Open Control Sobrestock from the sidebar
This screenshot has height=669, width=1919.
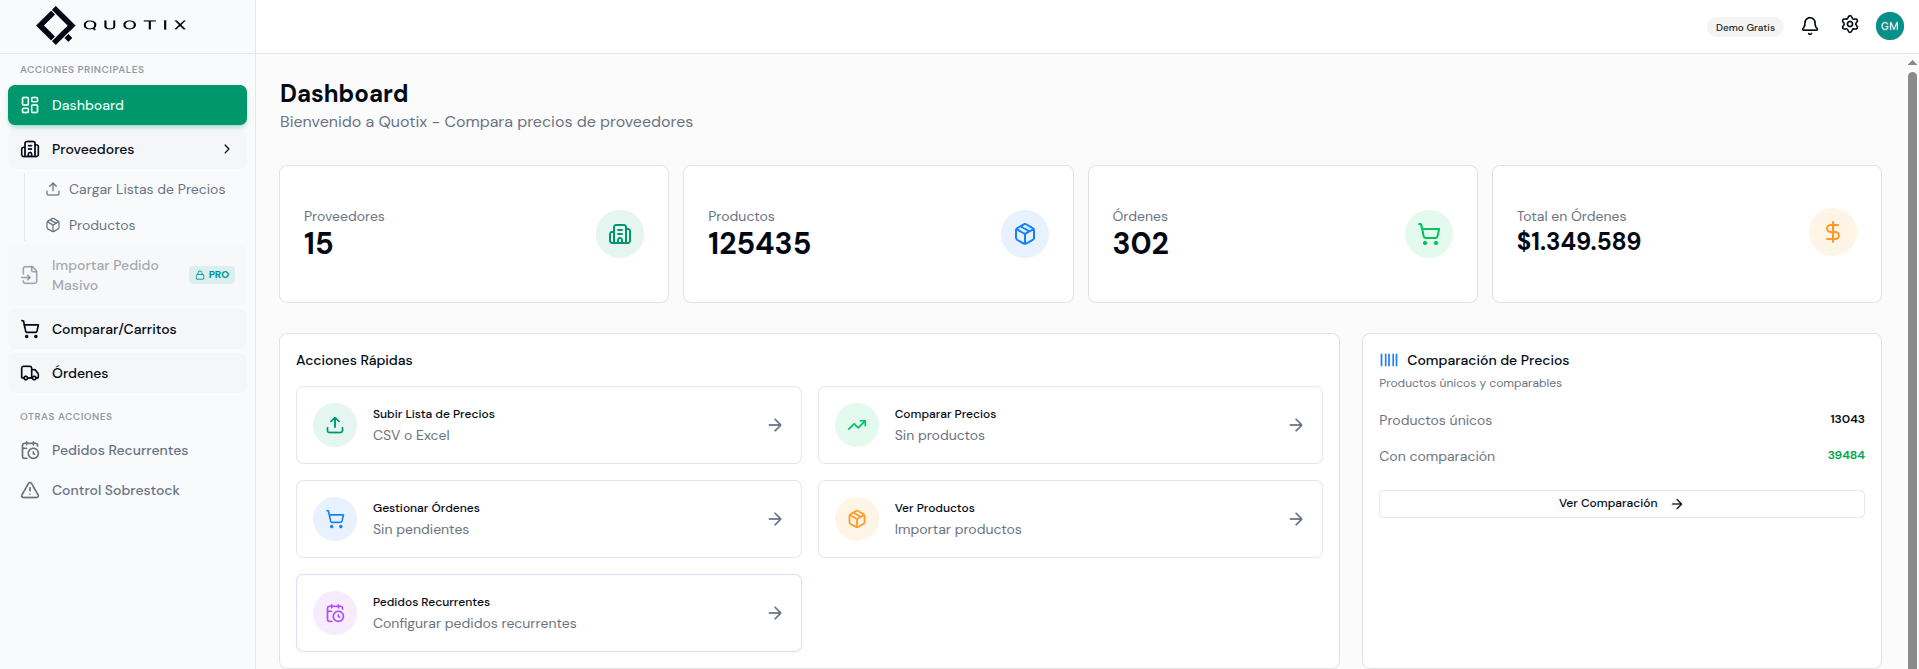click(115, 490)
